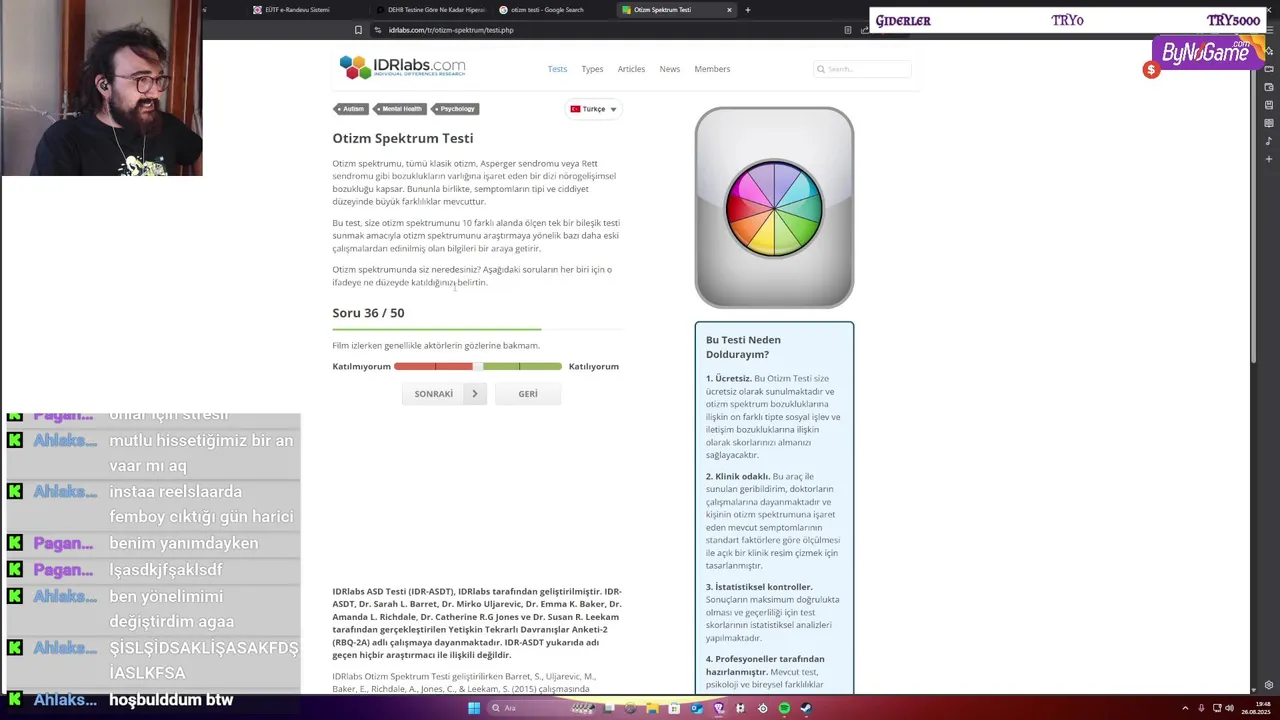Click the SONRAKİ button

(x=444, y=394)
